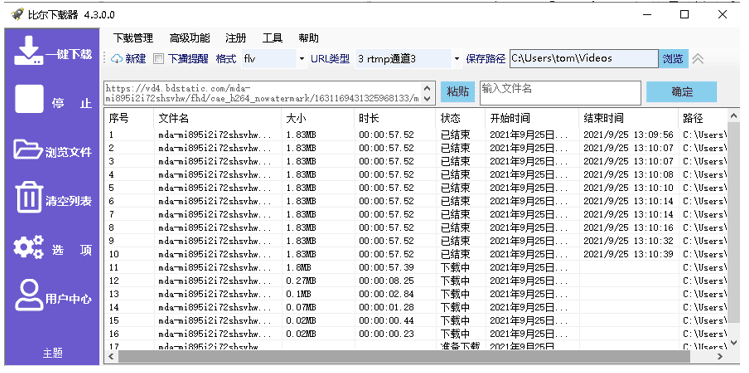Click the cloud 新建 new task icon
Screen dimensions: 749x373
point(117,59)
